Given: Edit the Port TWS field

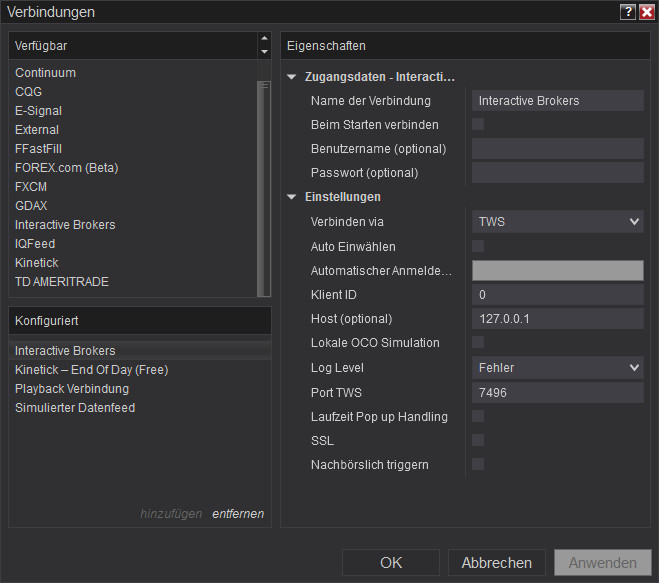Looking at the screenshot, I should pos(558,393).
